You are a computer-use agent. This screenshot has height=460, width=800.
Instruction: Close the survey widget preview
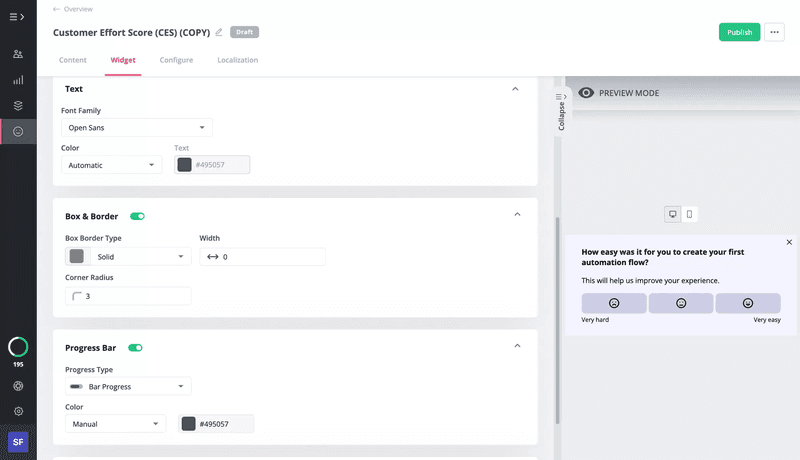[789, 242]
